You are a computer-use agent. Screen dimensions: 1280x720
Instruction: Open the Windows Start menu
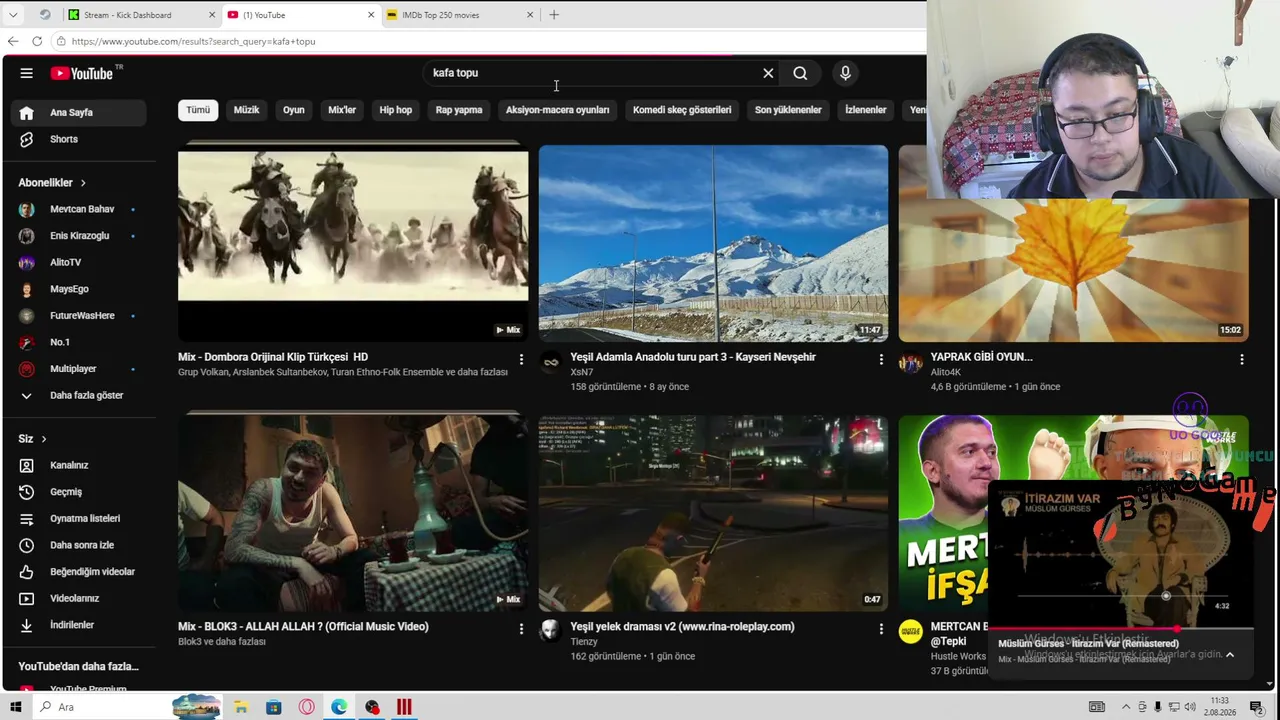coord(16,707)
